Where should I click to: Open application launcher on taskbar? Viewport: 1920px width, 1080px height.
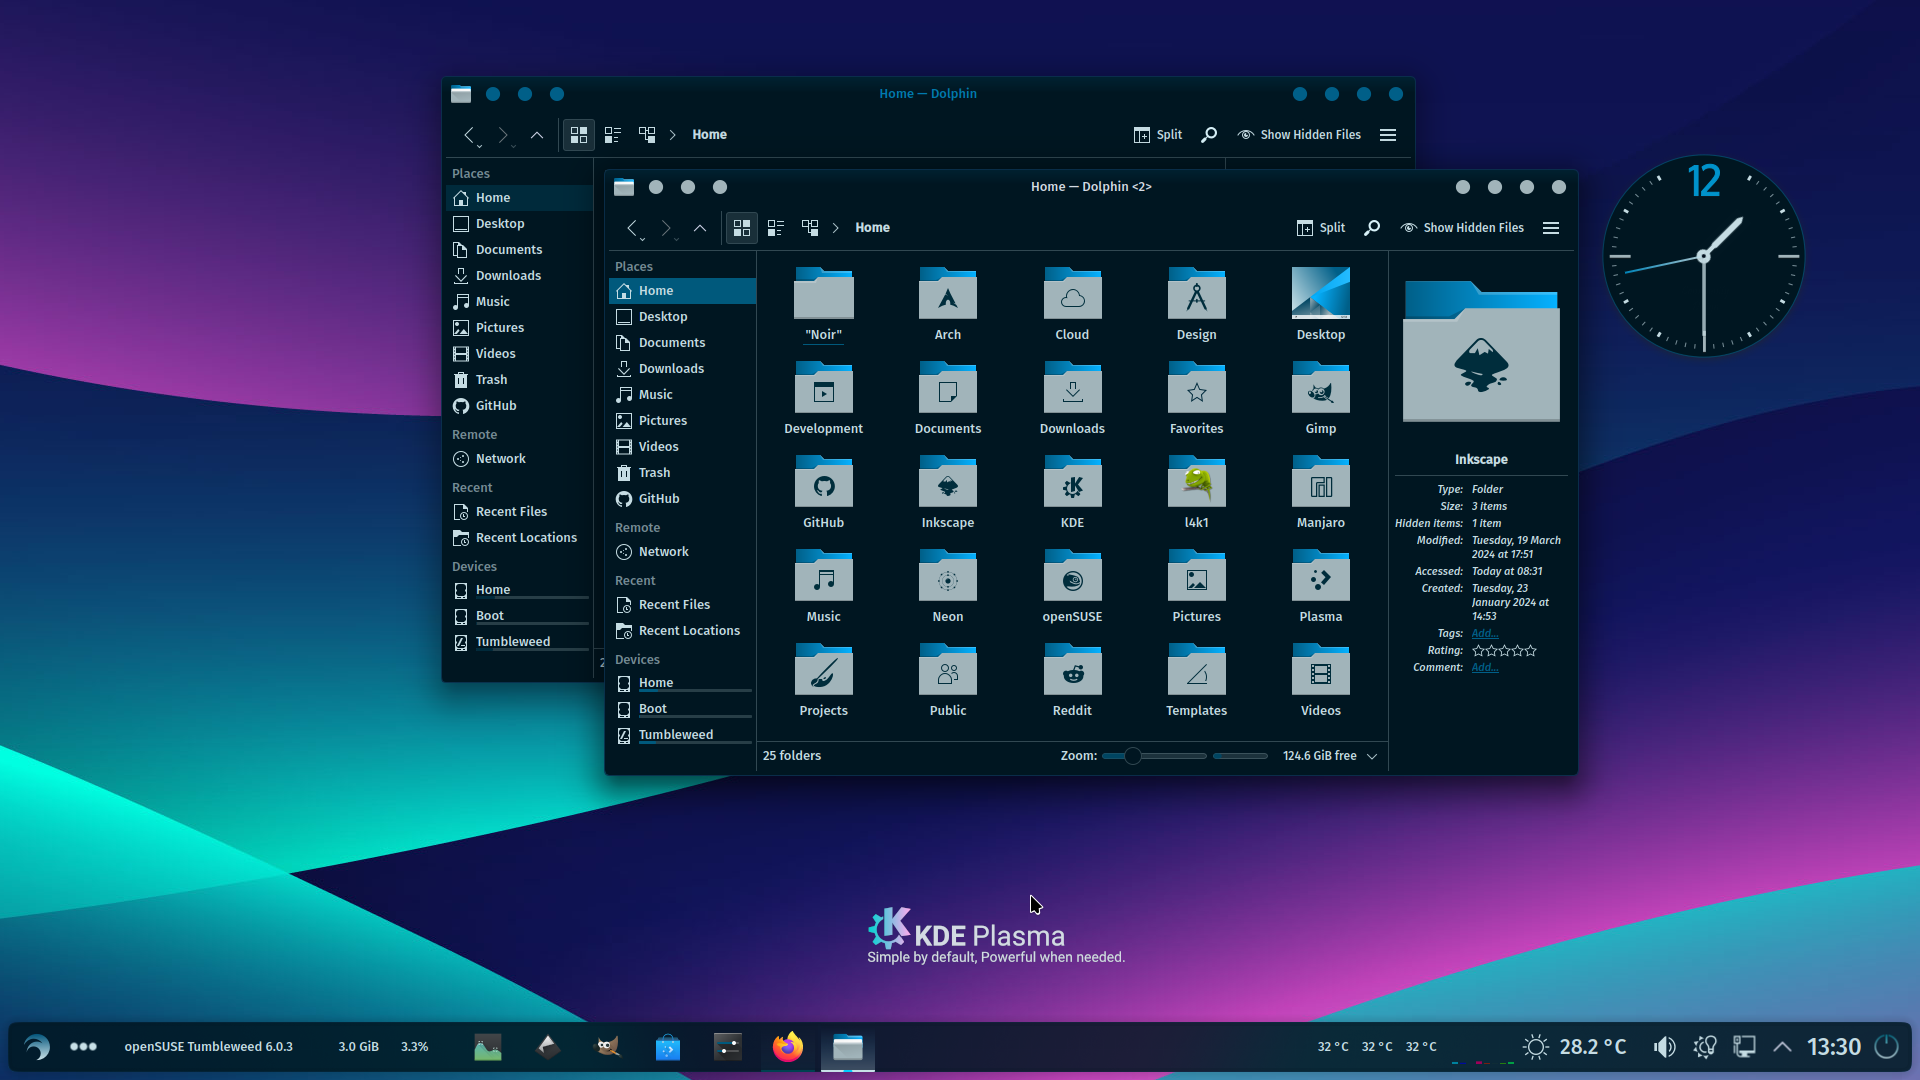[x=37, y=1047]
